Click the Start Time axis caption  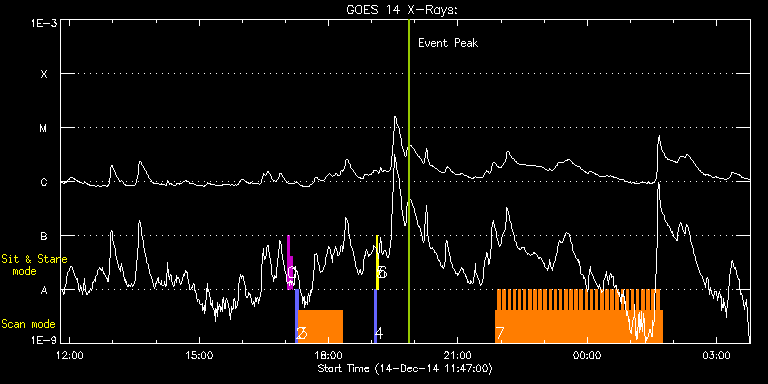pos(405,368)
